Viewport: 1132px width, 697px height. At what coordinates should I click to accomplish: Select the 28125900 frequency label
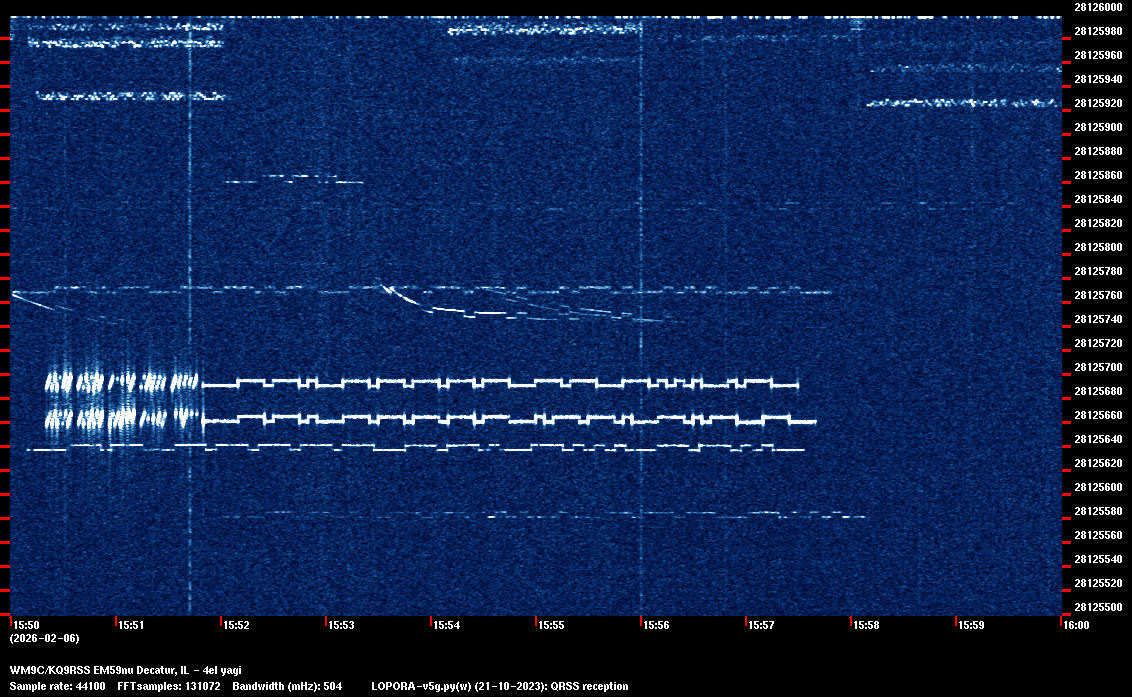(1097, 127)
